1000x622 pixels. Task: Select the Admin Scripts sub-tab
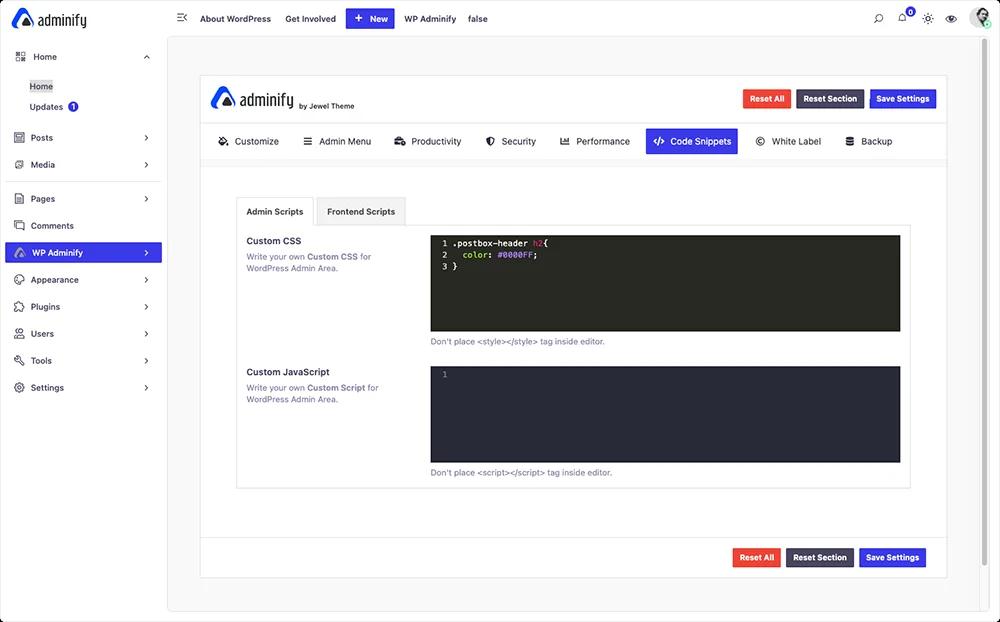(x=275, y=212)
